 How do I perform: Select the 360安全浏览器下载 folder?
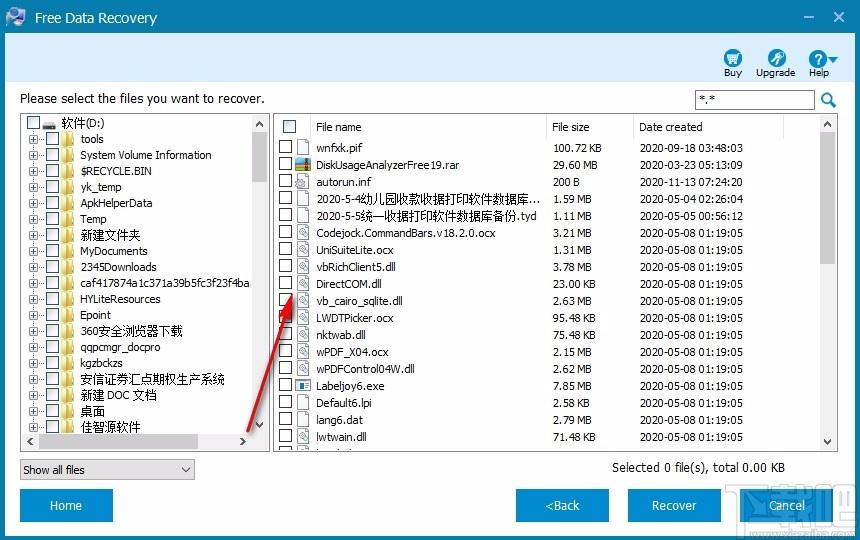(131, 331)
